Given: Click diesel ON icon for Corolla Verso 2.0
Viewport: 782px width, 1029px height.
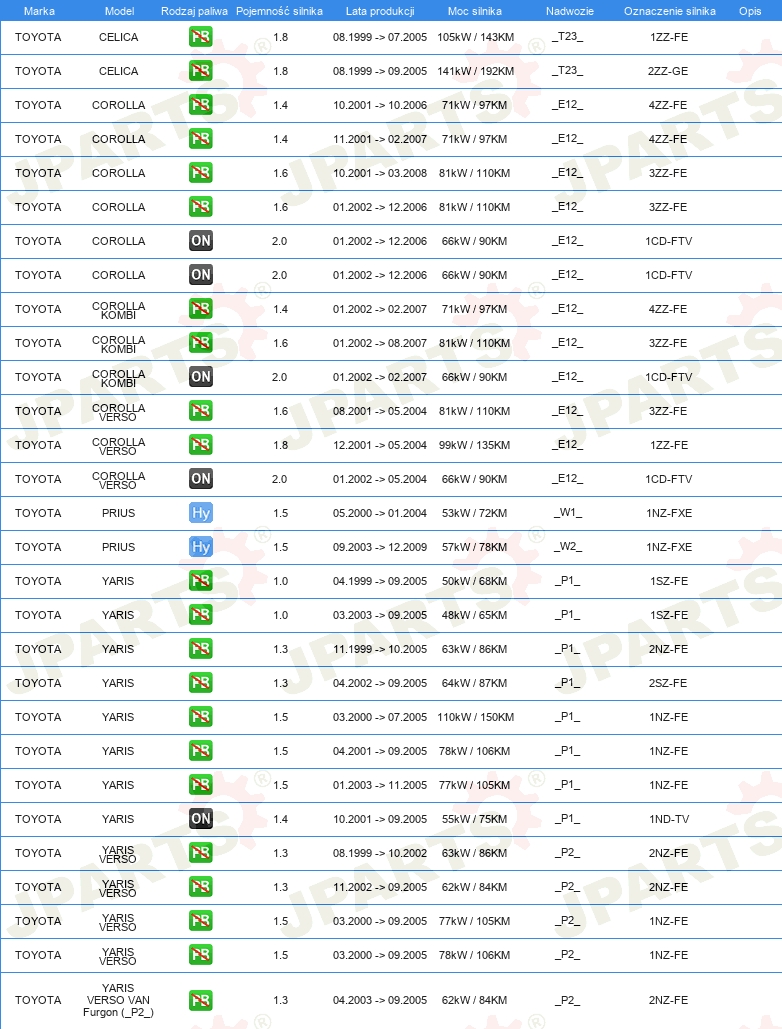Looking at the screenshot, I should (201, 478).
